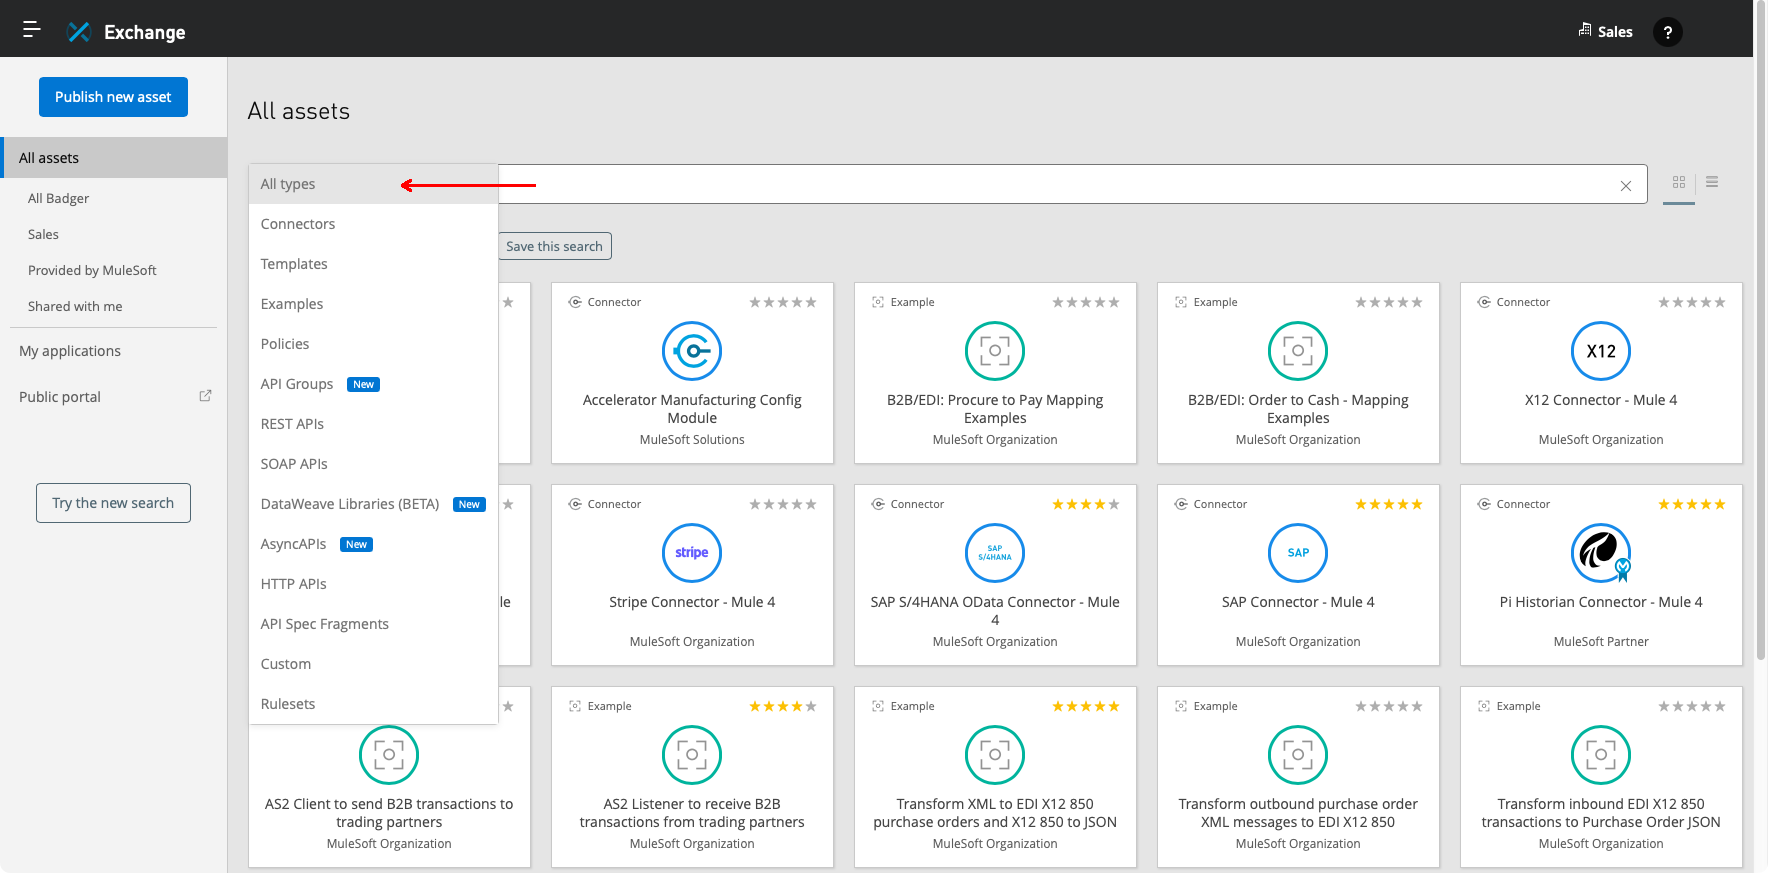Open Stripe Connector - Mule 4 title
1768x873 pixels.
point(692,602)
